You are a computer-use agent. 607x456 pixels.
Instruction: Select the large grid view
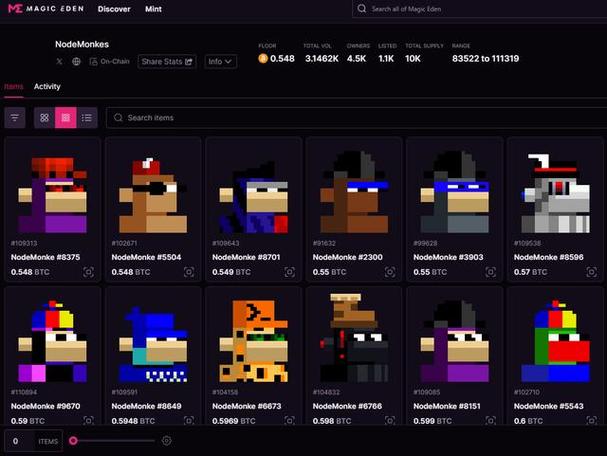[x=66, y=117]
